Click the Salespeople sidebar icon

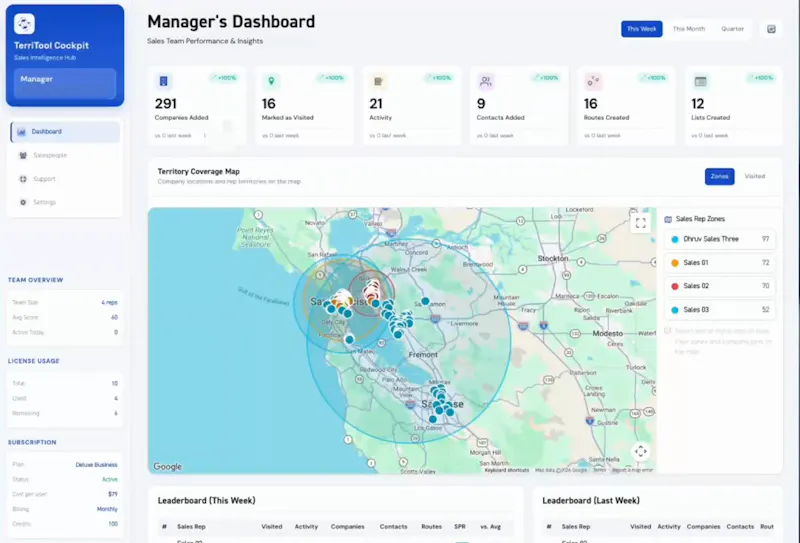pos(23,155)
